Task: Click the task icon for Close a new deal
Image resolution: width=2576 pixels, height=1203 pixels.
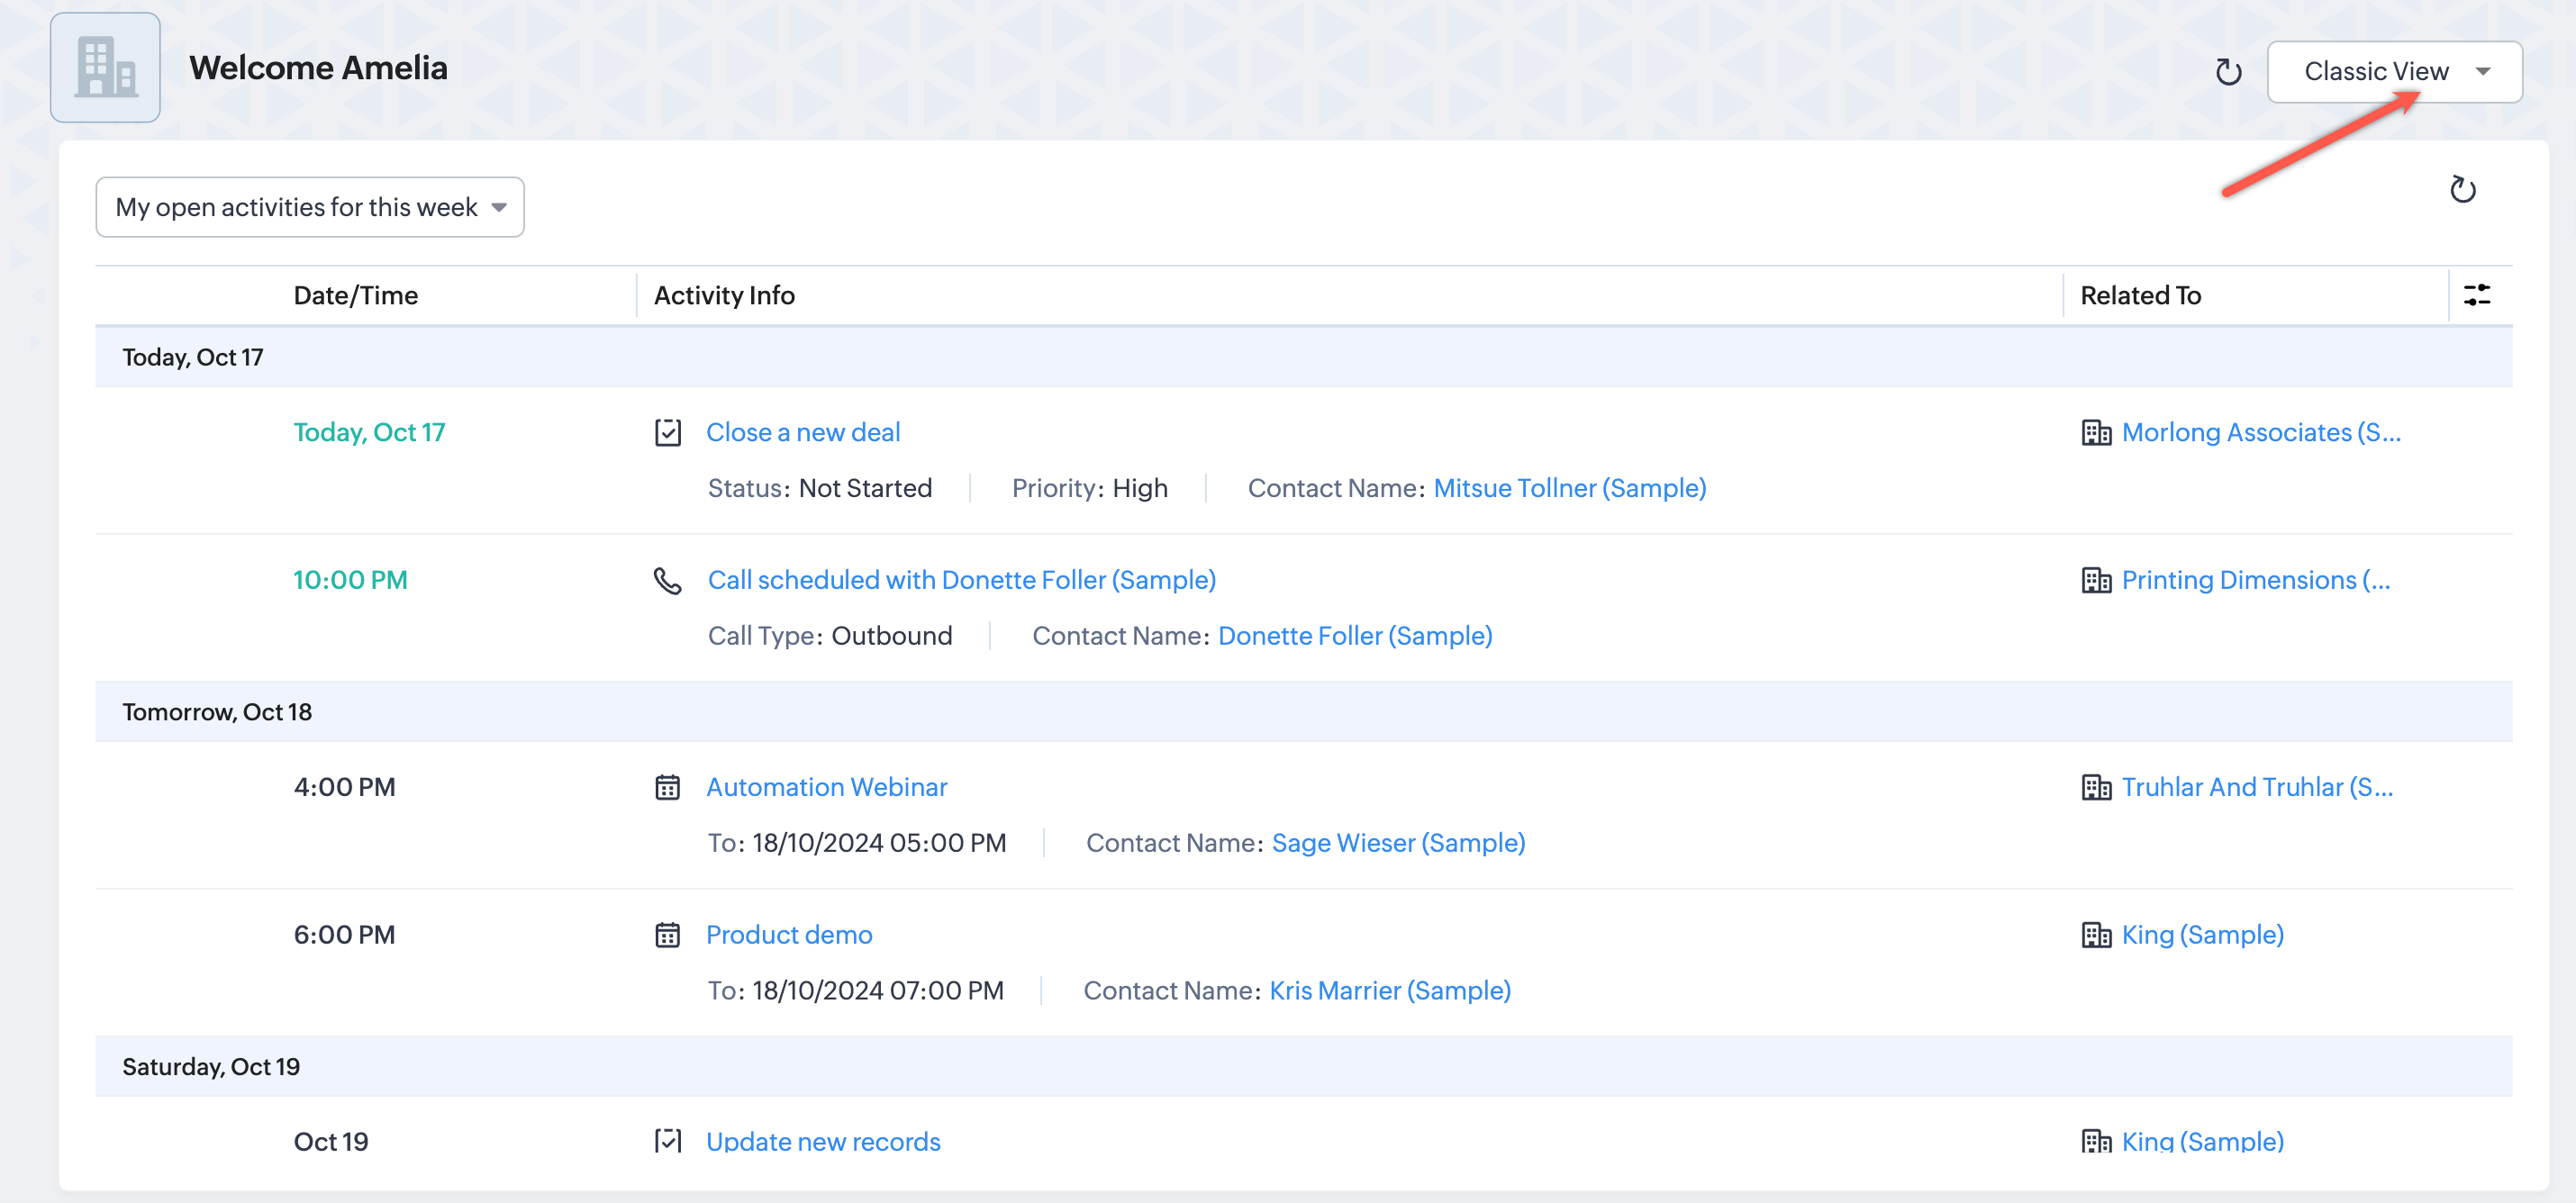Action: pyautogui.click(x=668, y=432)
